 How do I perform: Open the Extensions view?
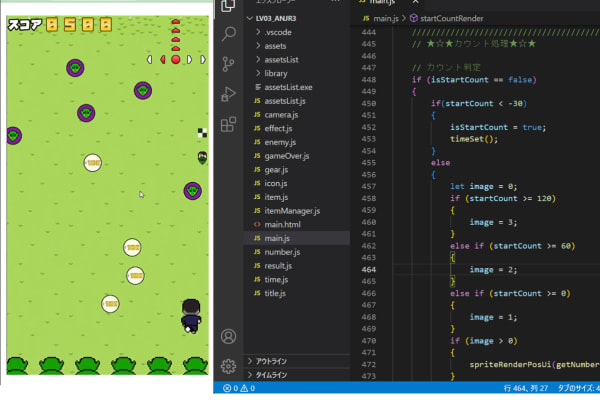tap(228, 124)
